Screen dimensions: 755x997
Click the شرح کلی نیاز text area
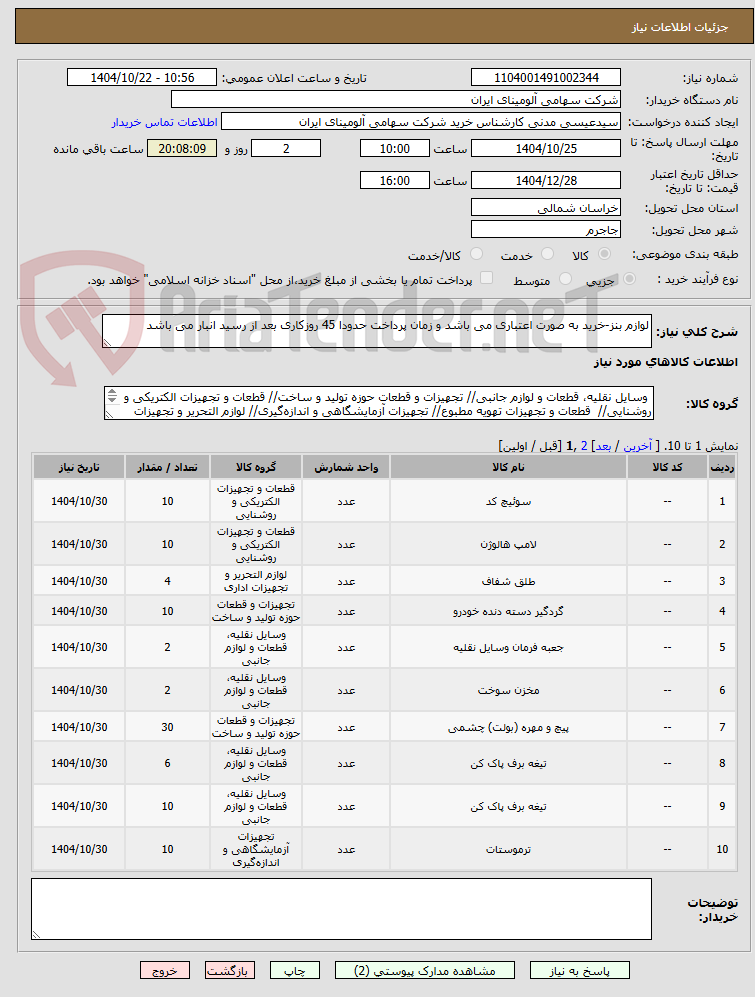point(377,331)
